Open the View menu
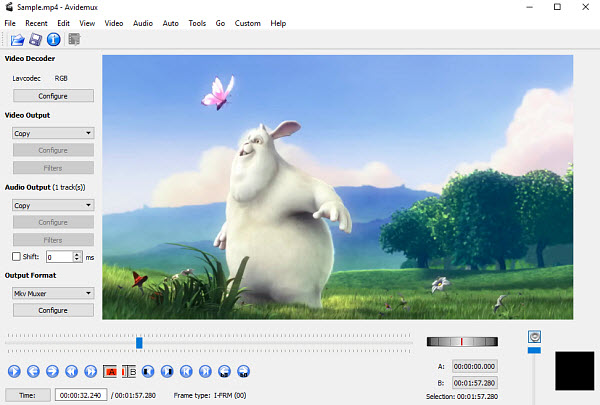The image size is (600, 405). pos(87,23)
